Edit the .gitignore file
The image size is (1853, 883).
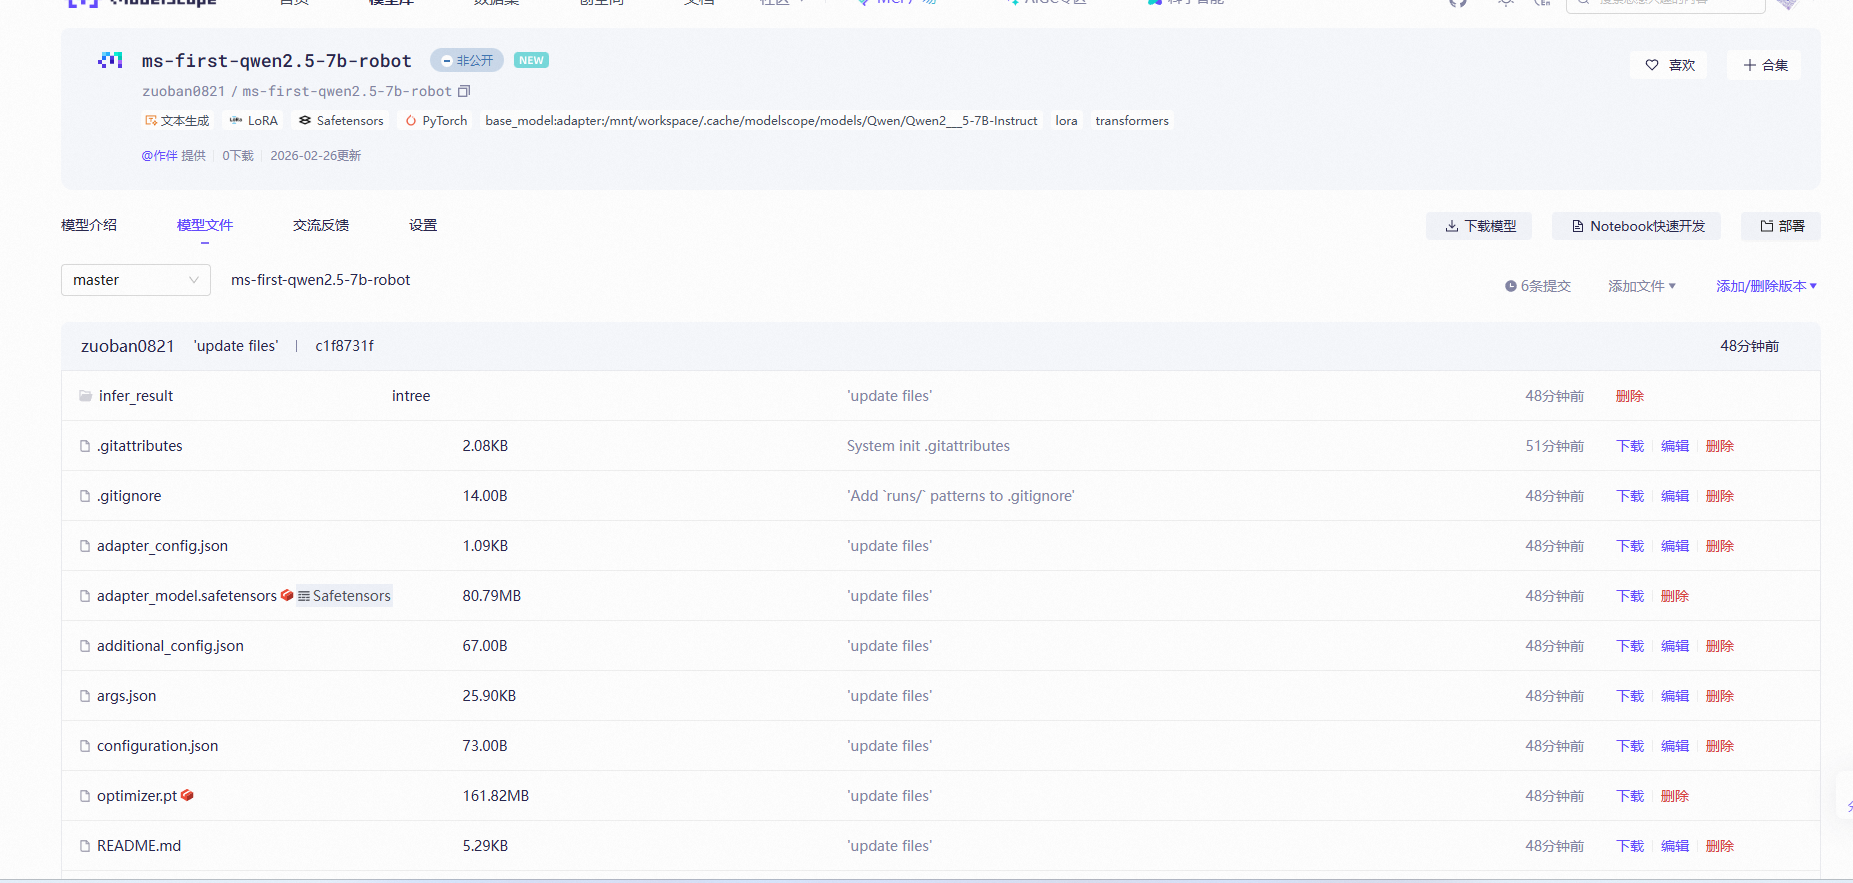(1675, 496)
